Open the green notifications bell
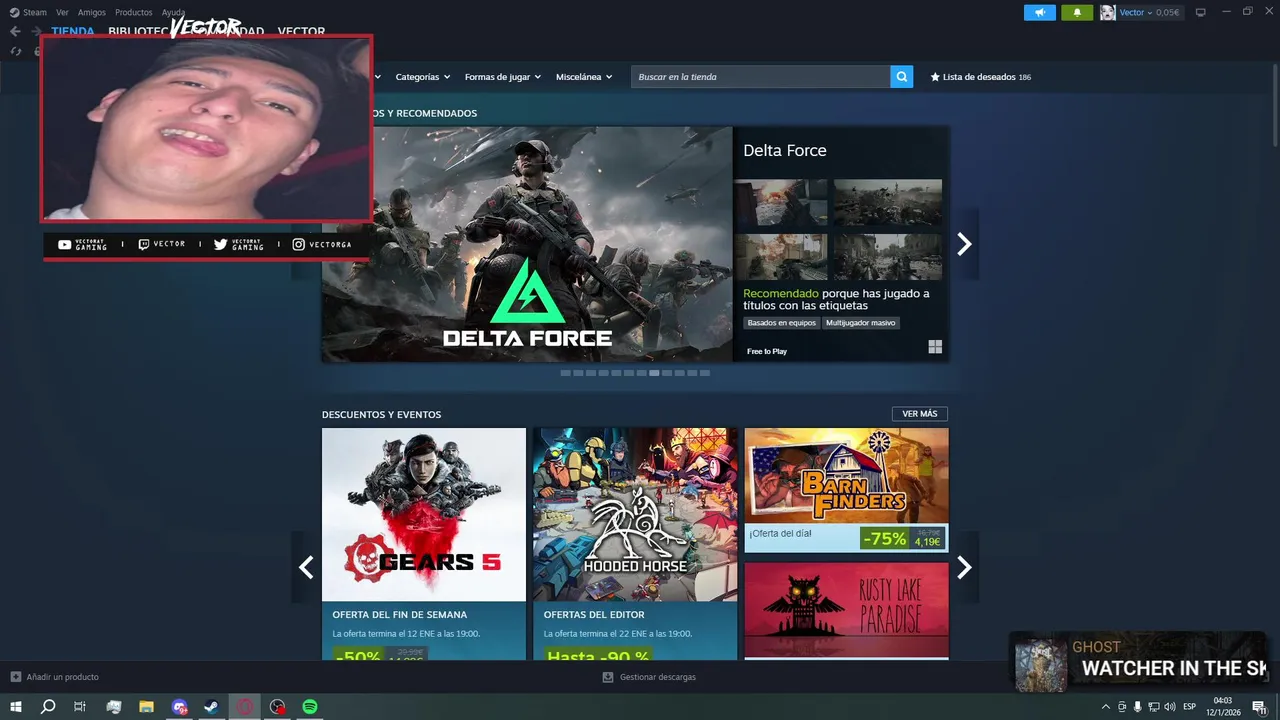 coord(1077,13)
